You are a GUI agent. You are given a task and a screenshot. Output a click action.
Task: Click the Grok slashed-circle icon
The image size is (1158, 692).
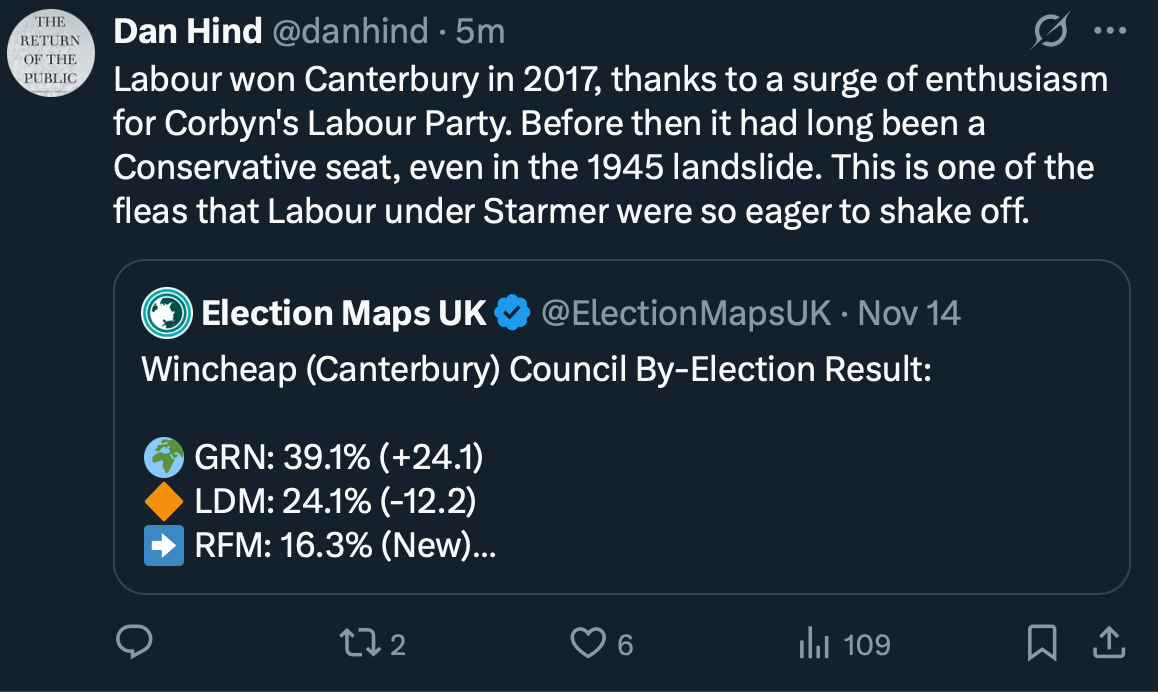(1051, 32)
